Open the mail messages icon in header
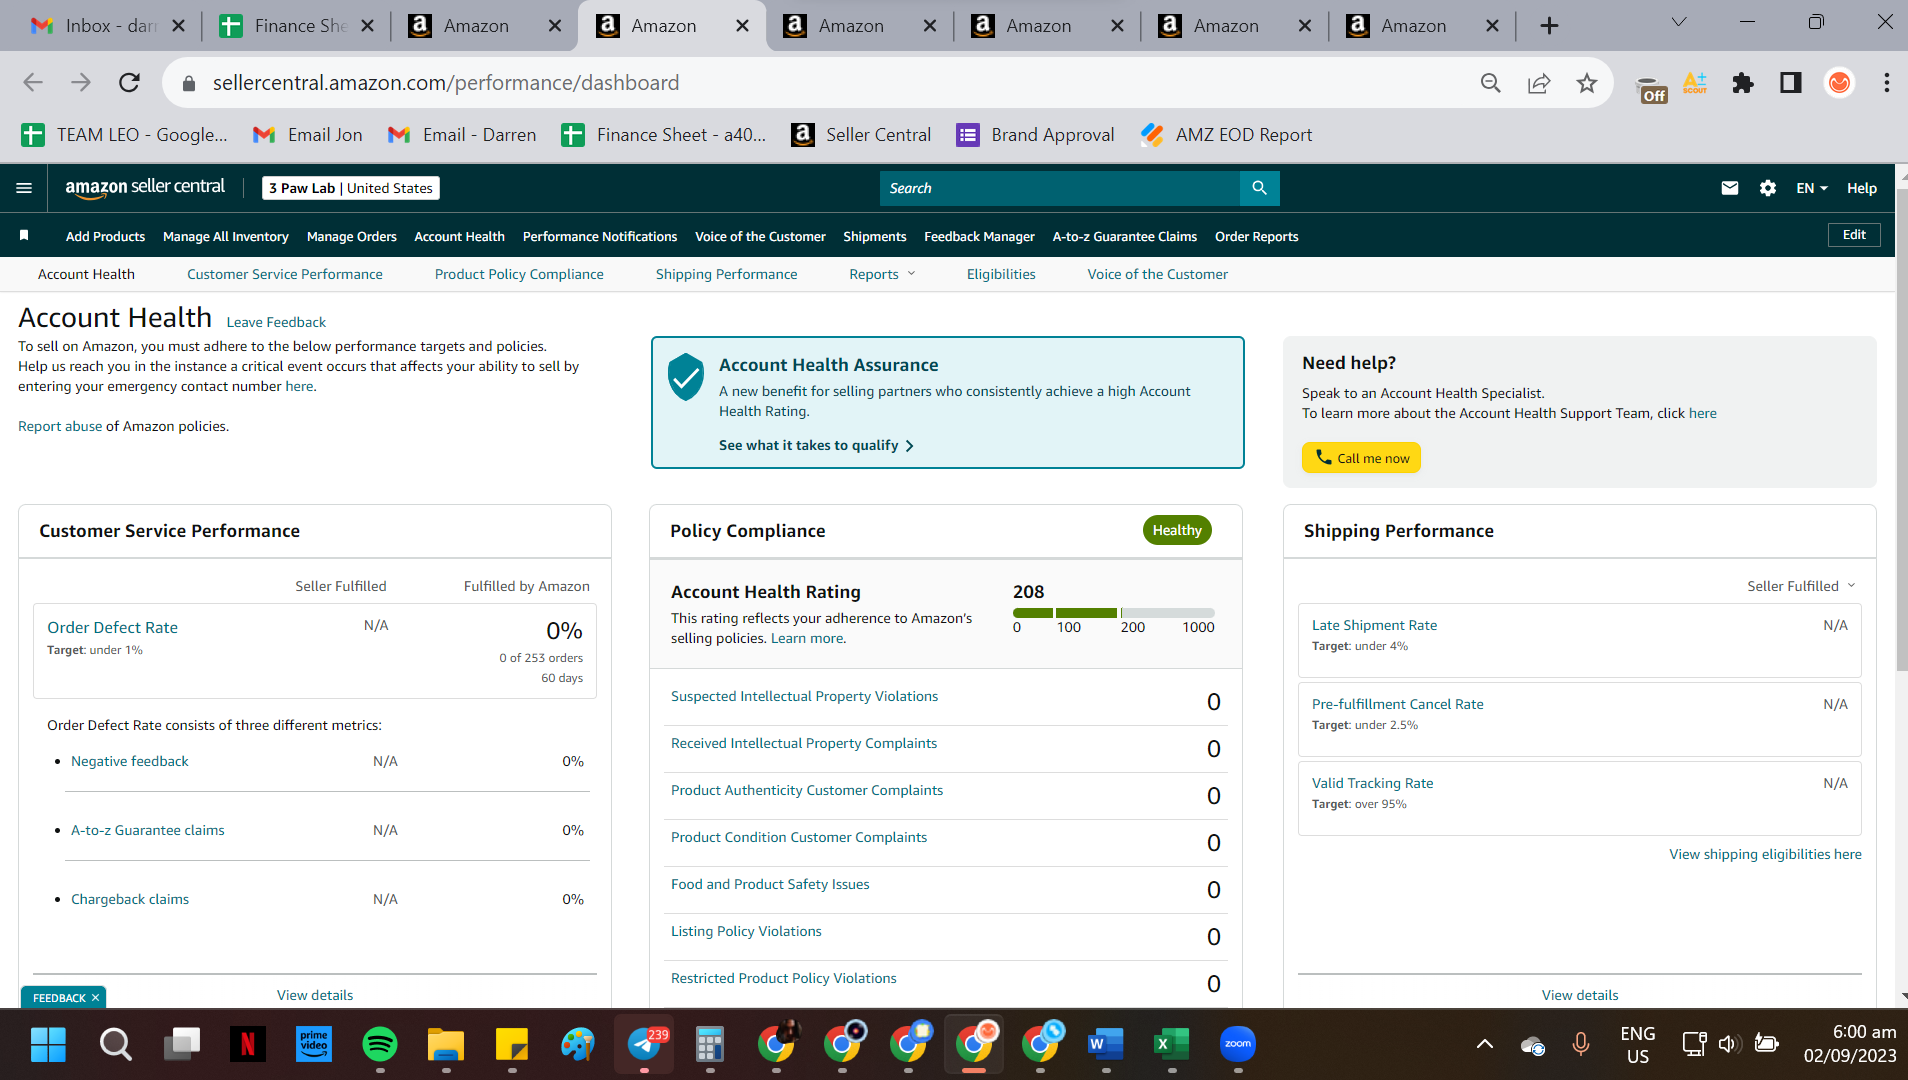This screenshot has height=1080, width=1908. 1729,188
